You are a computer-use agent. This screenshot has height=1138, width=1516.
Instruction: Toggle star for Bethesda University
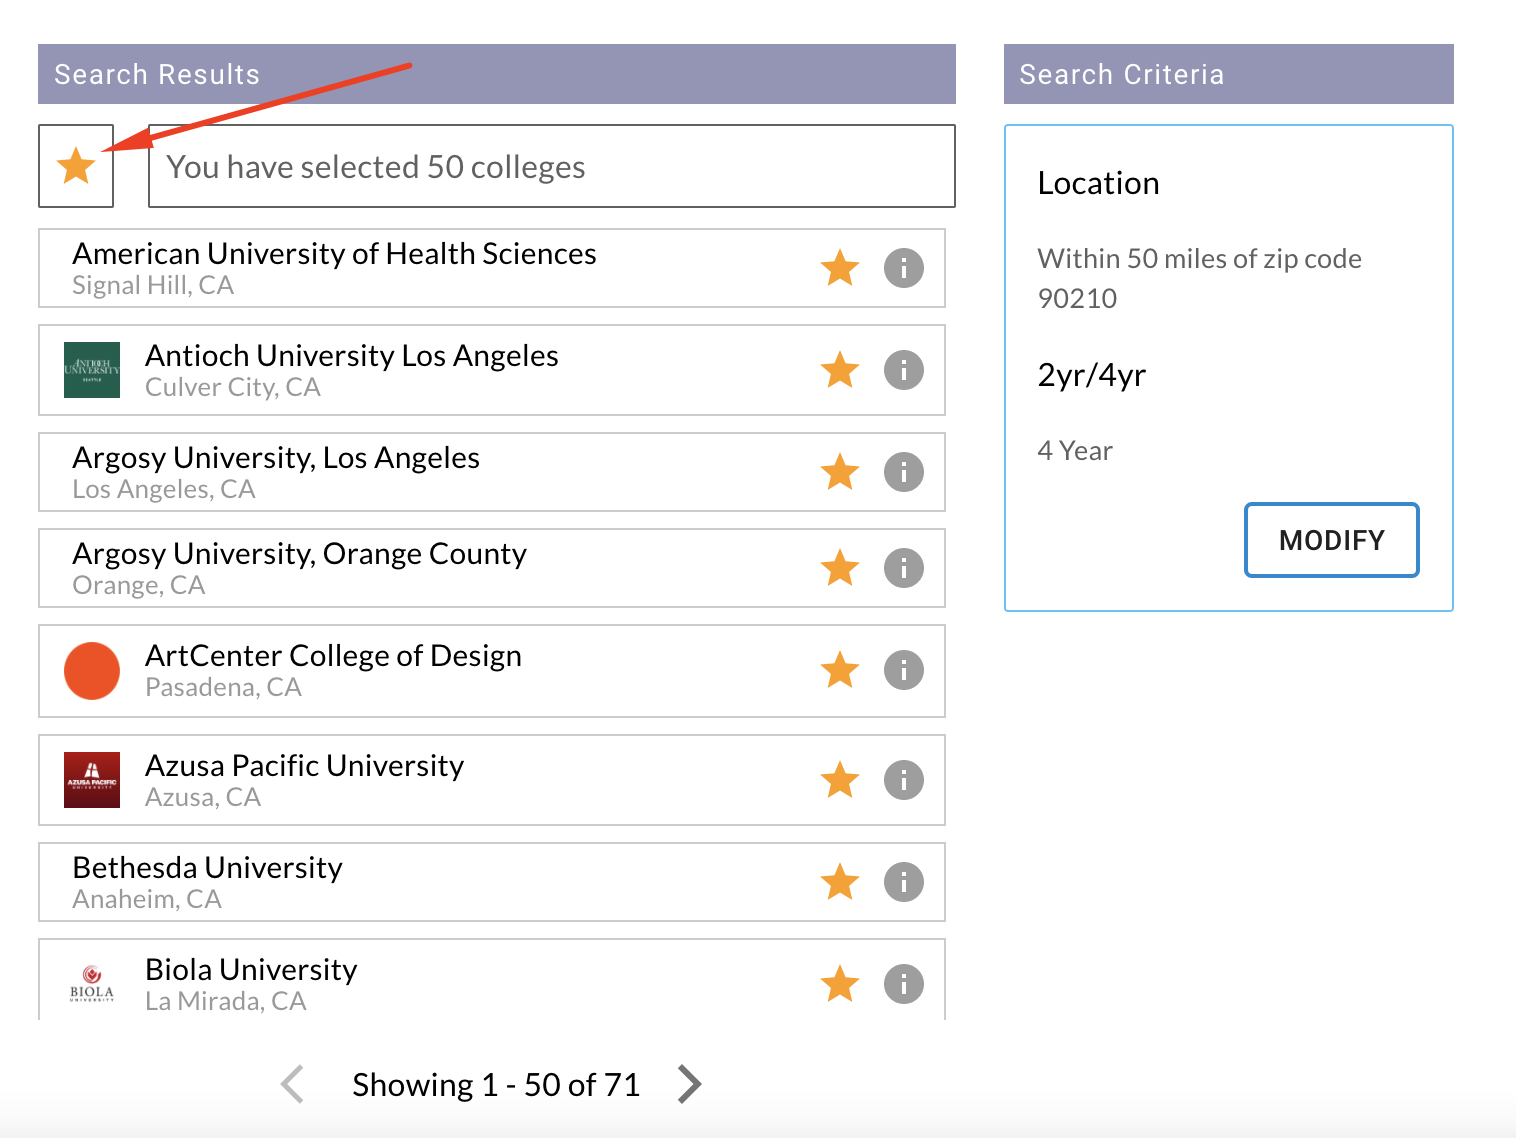point(840,882)
